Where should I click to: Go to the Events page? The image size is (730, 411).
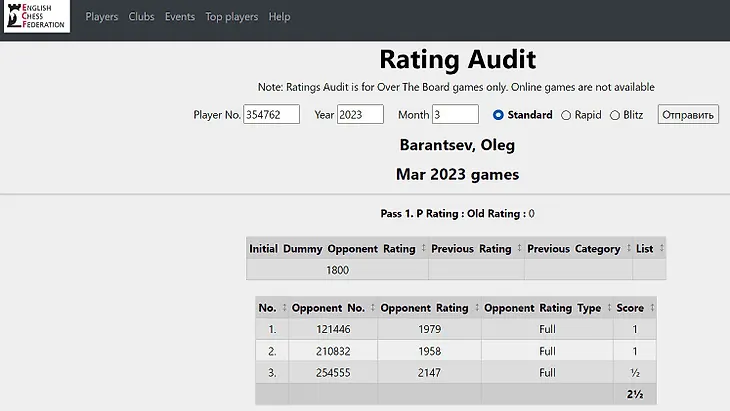pyautogui.click(x=180, y=17)
